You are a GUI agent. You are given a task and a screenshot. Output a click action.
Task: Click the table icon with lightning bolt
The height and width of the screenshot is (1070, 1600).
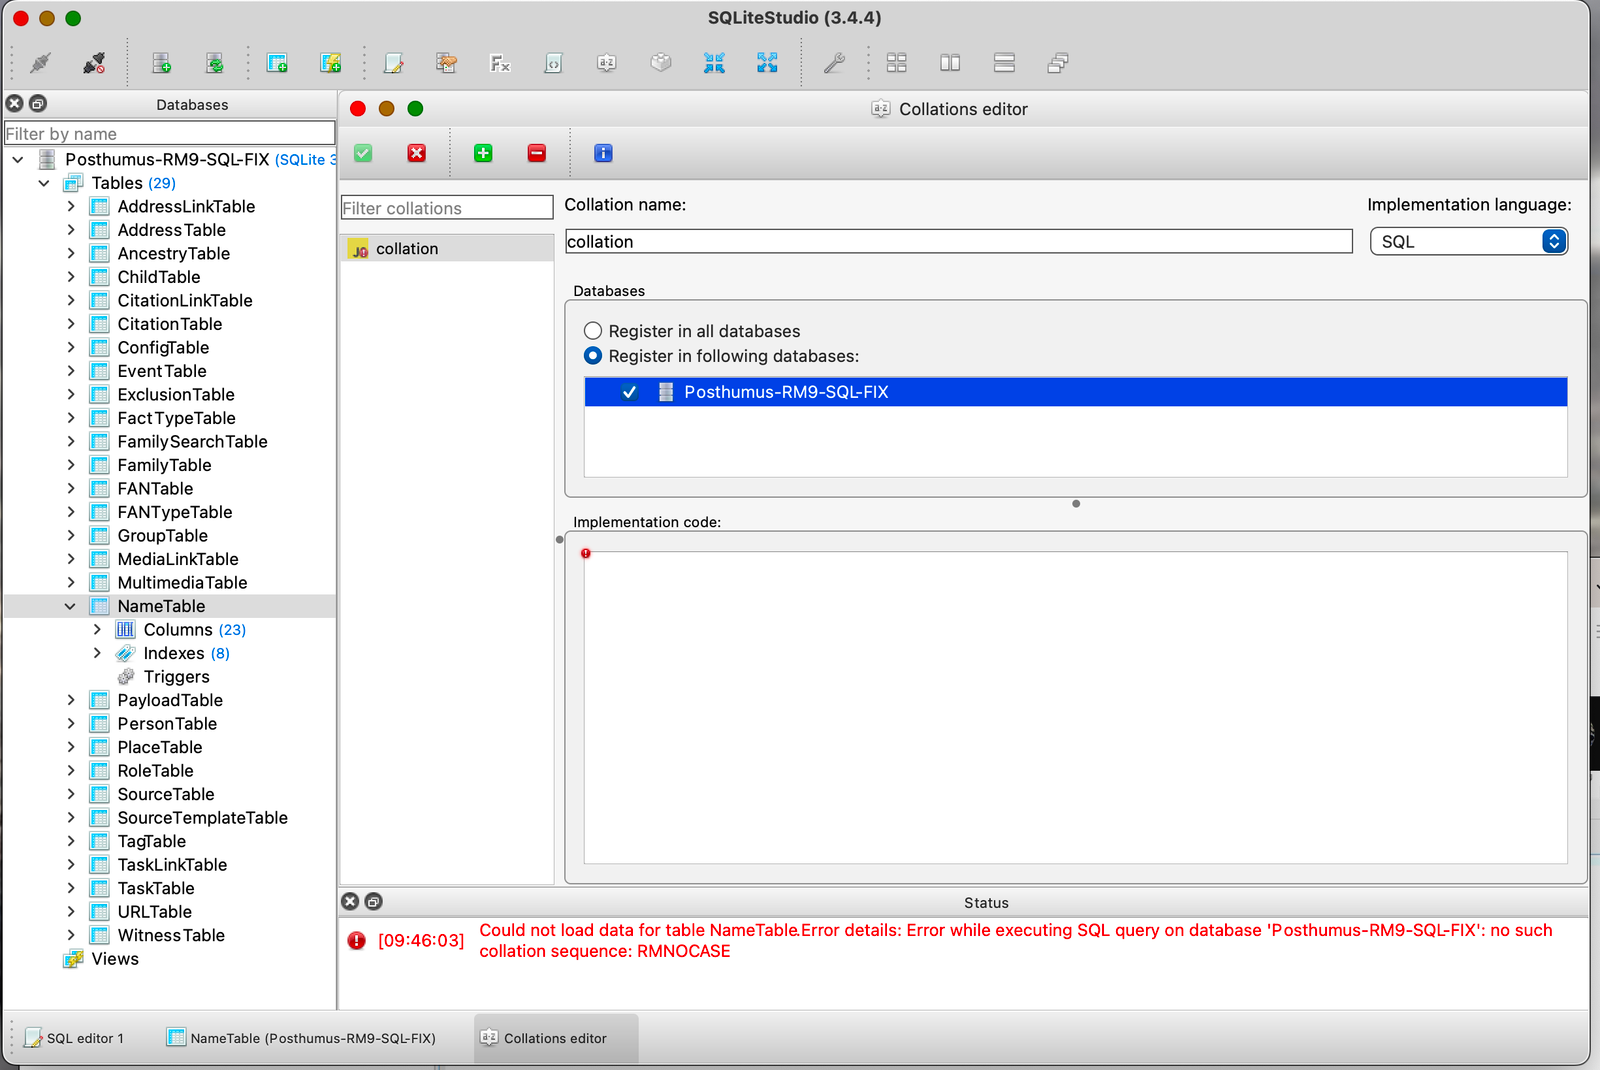pos(330,63)
